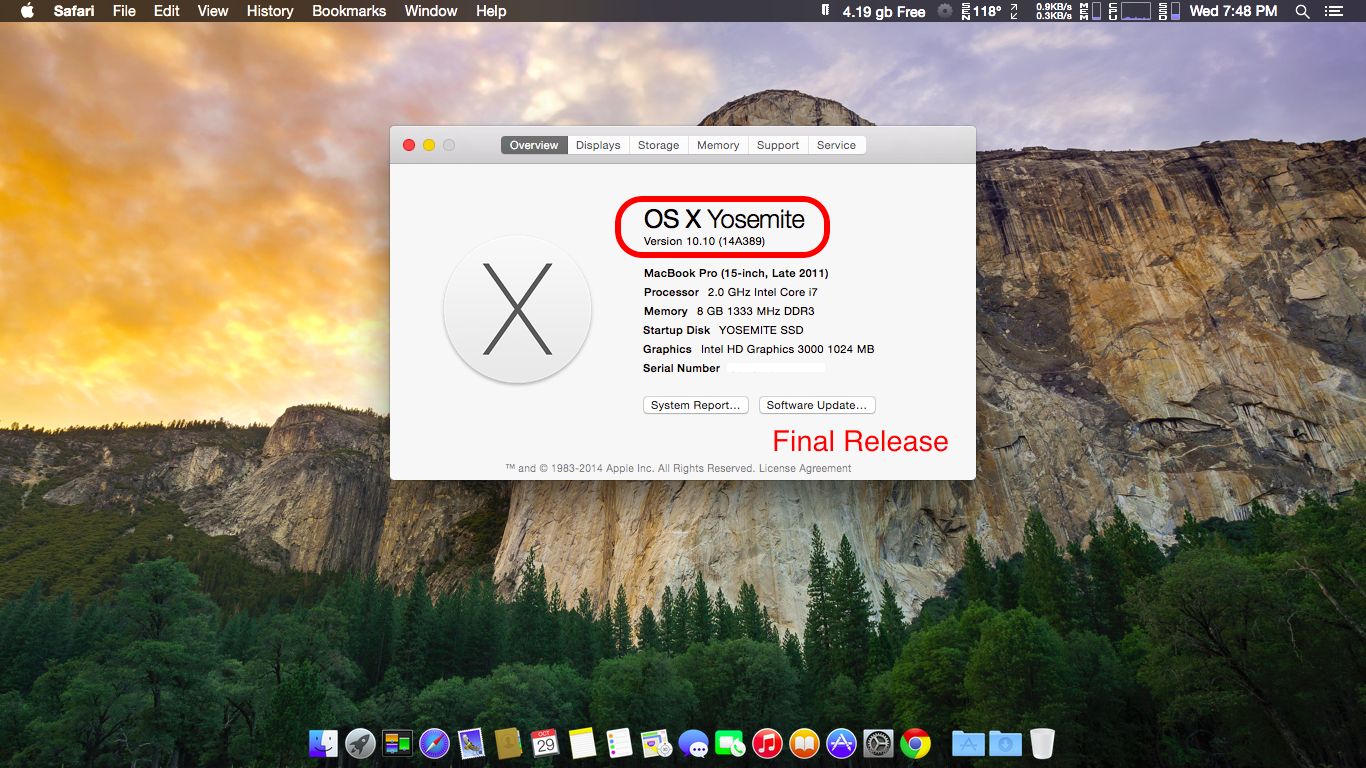Open the Bookmarks menu

[349, 11]
